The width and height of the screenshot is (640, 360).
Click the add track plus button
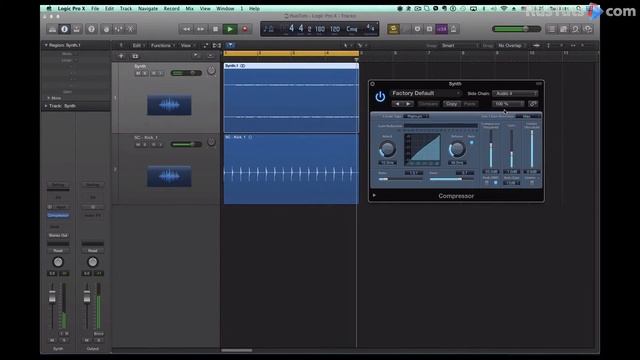pos(121,56)
